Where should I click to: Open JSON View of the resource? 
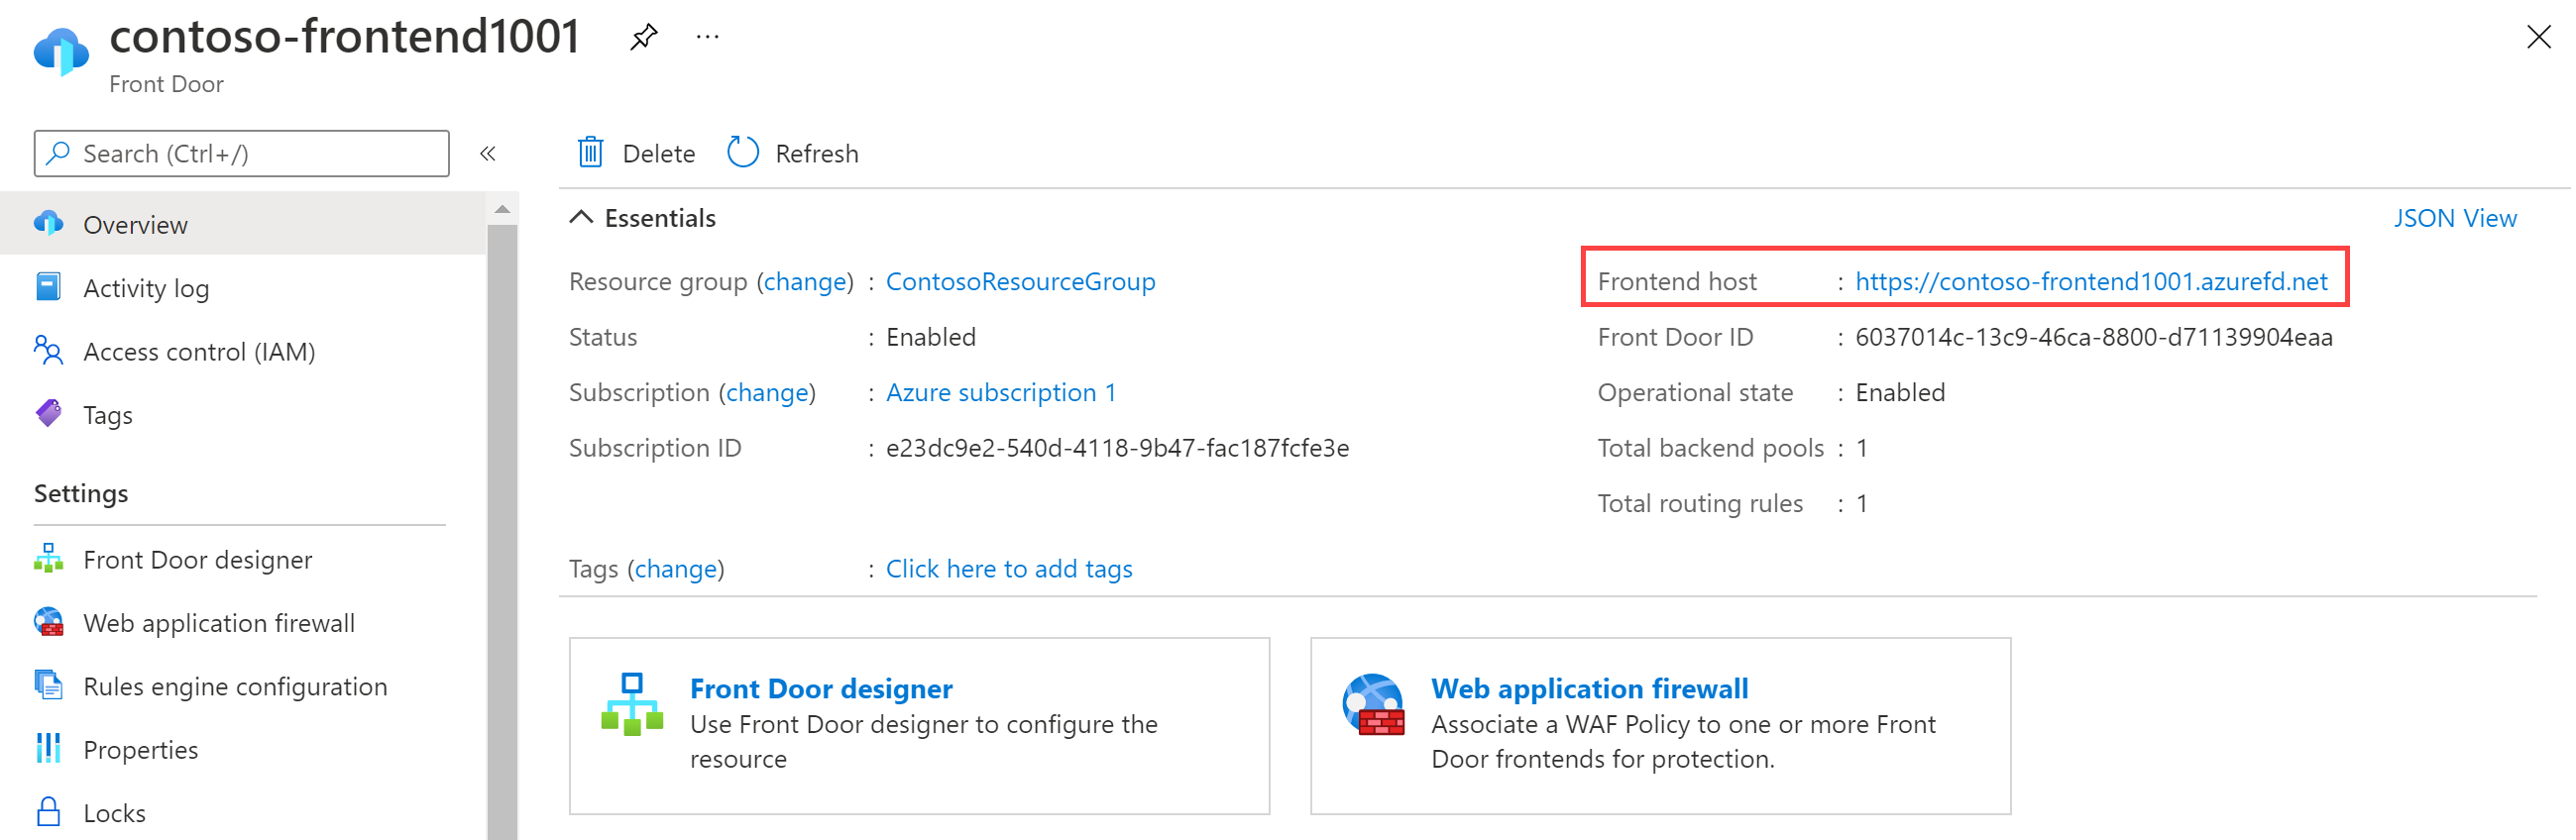[2456, 217]
